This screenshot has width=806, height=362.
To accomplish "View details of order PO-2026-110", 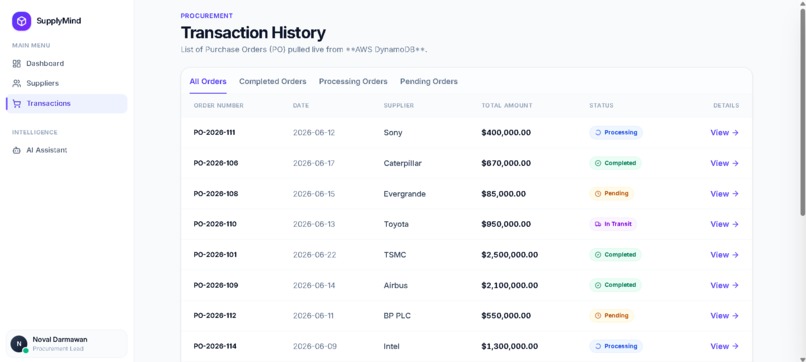I will (724, 224).
